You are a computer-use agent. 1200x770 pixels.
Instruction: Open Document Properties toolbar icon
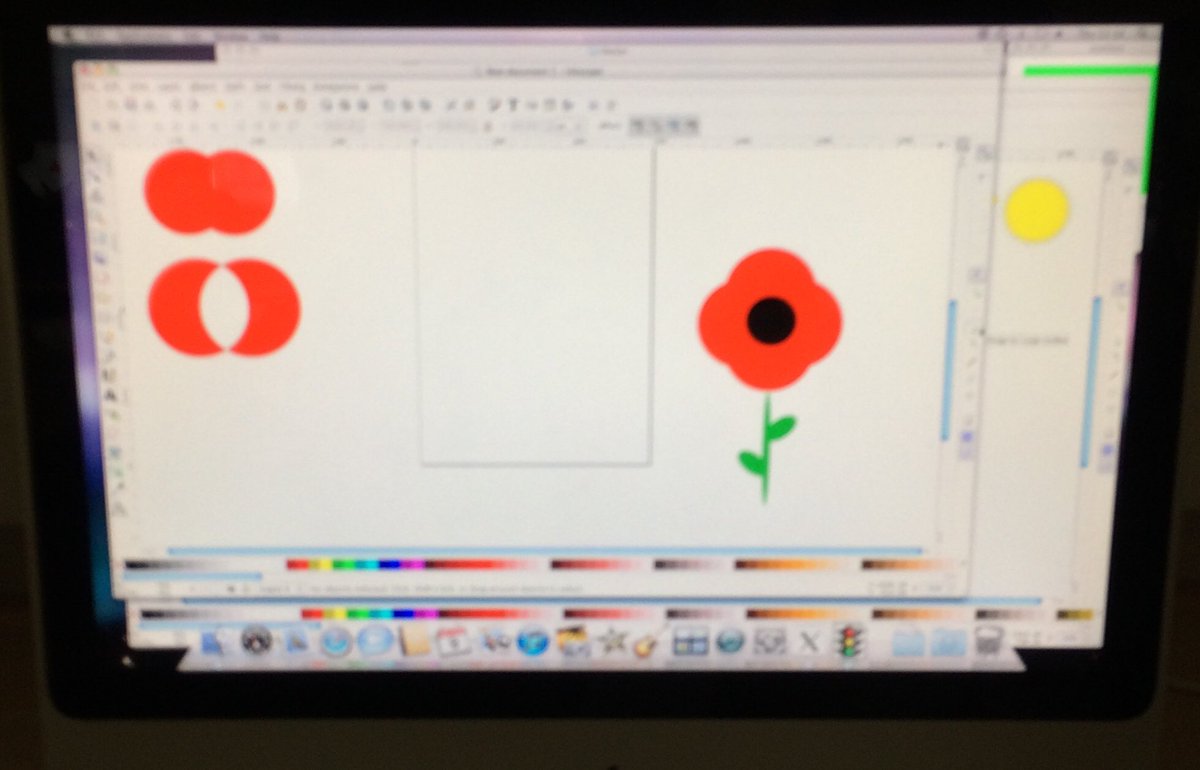611,105
